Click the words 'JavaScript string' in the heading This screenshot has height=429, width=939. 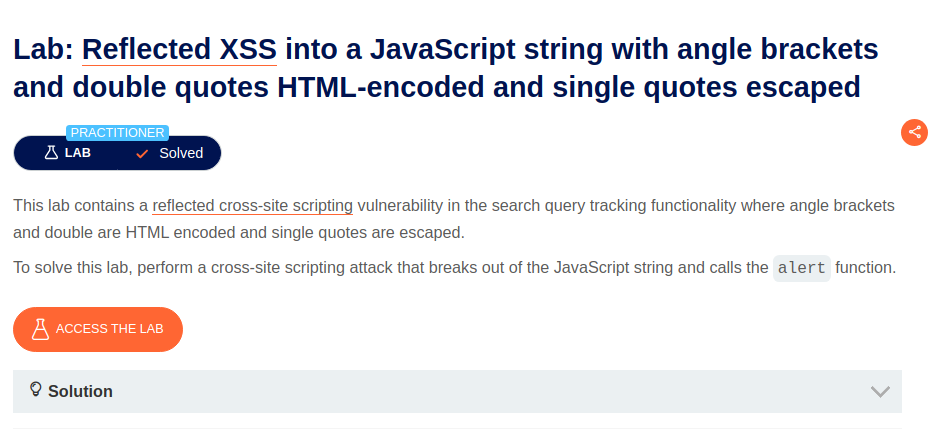484,49
